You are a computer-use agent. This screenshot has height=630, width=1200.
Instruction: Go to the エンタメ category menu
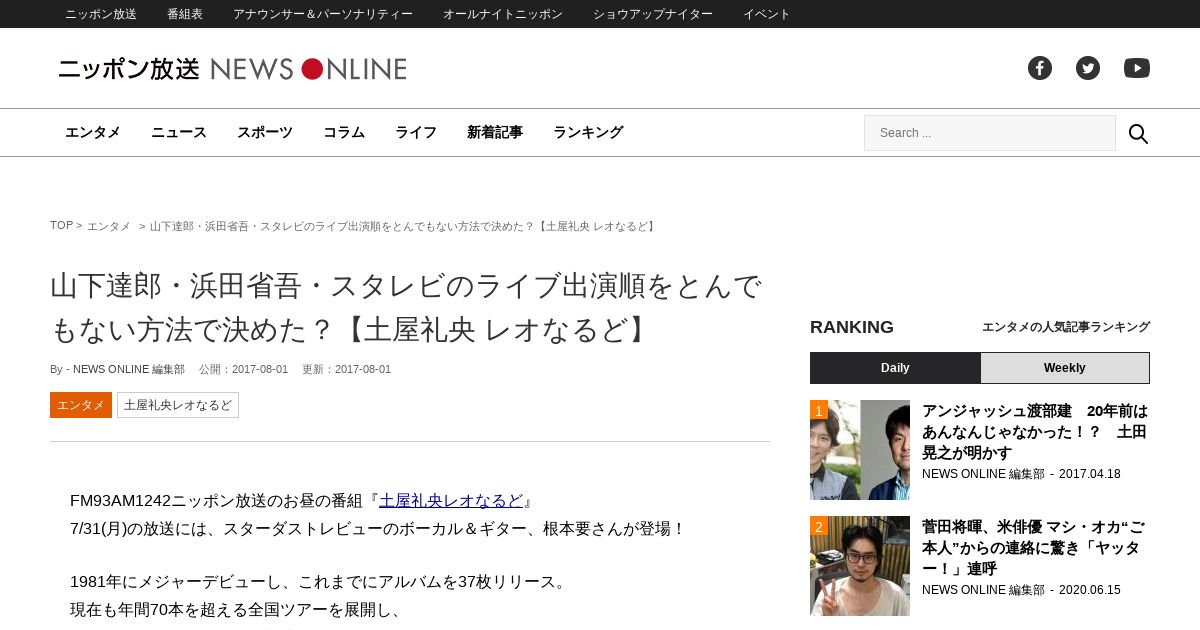(93, 132)
